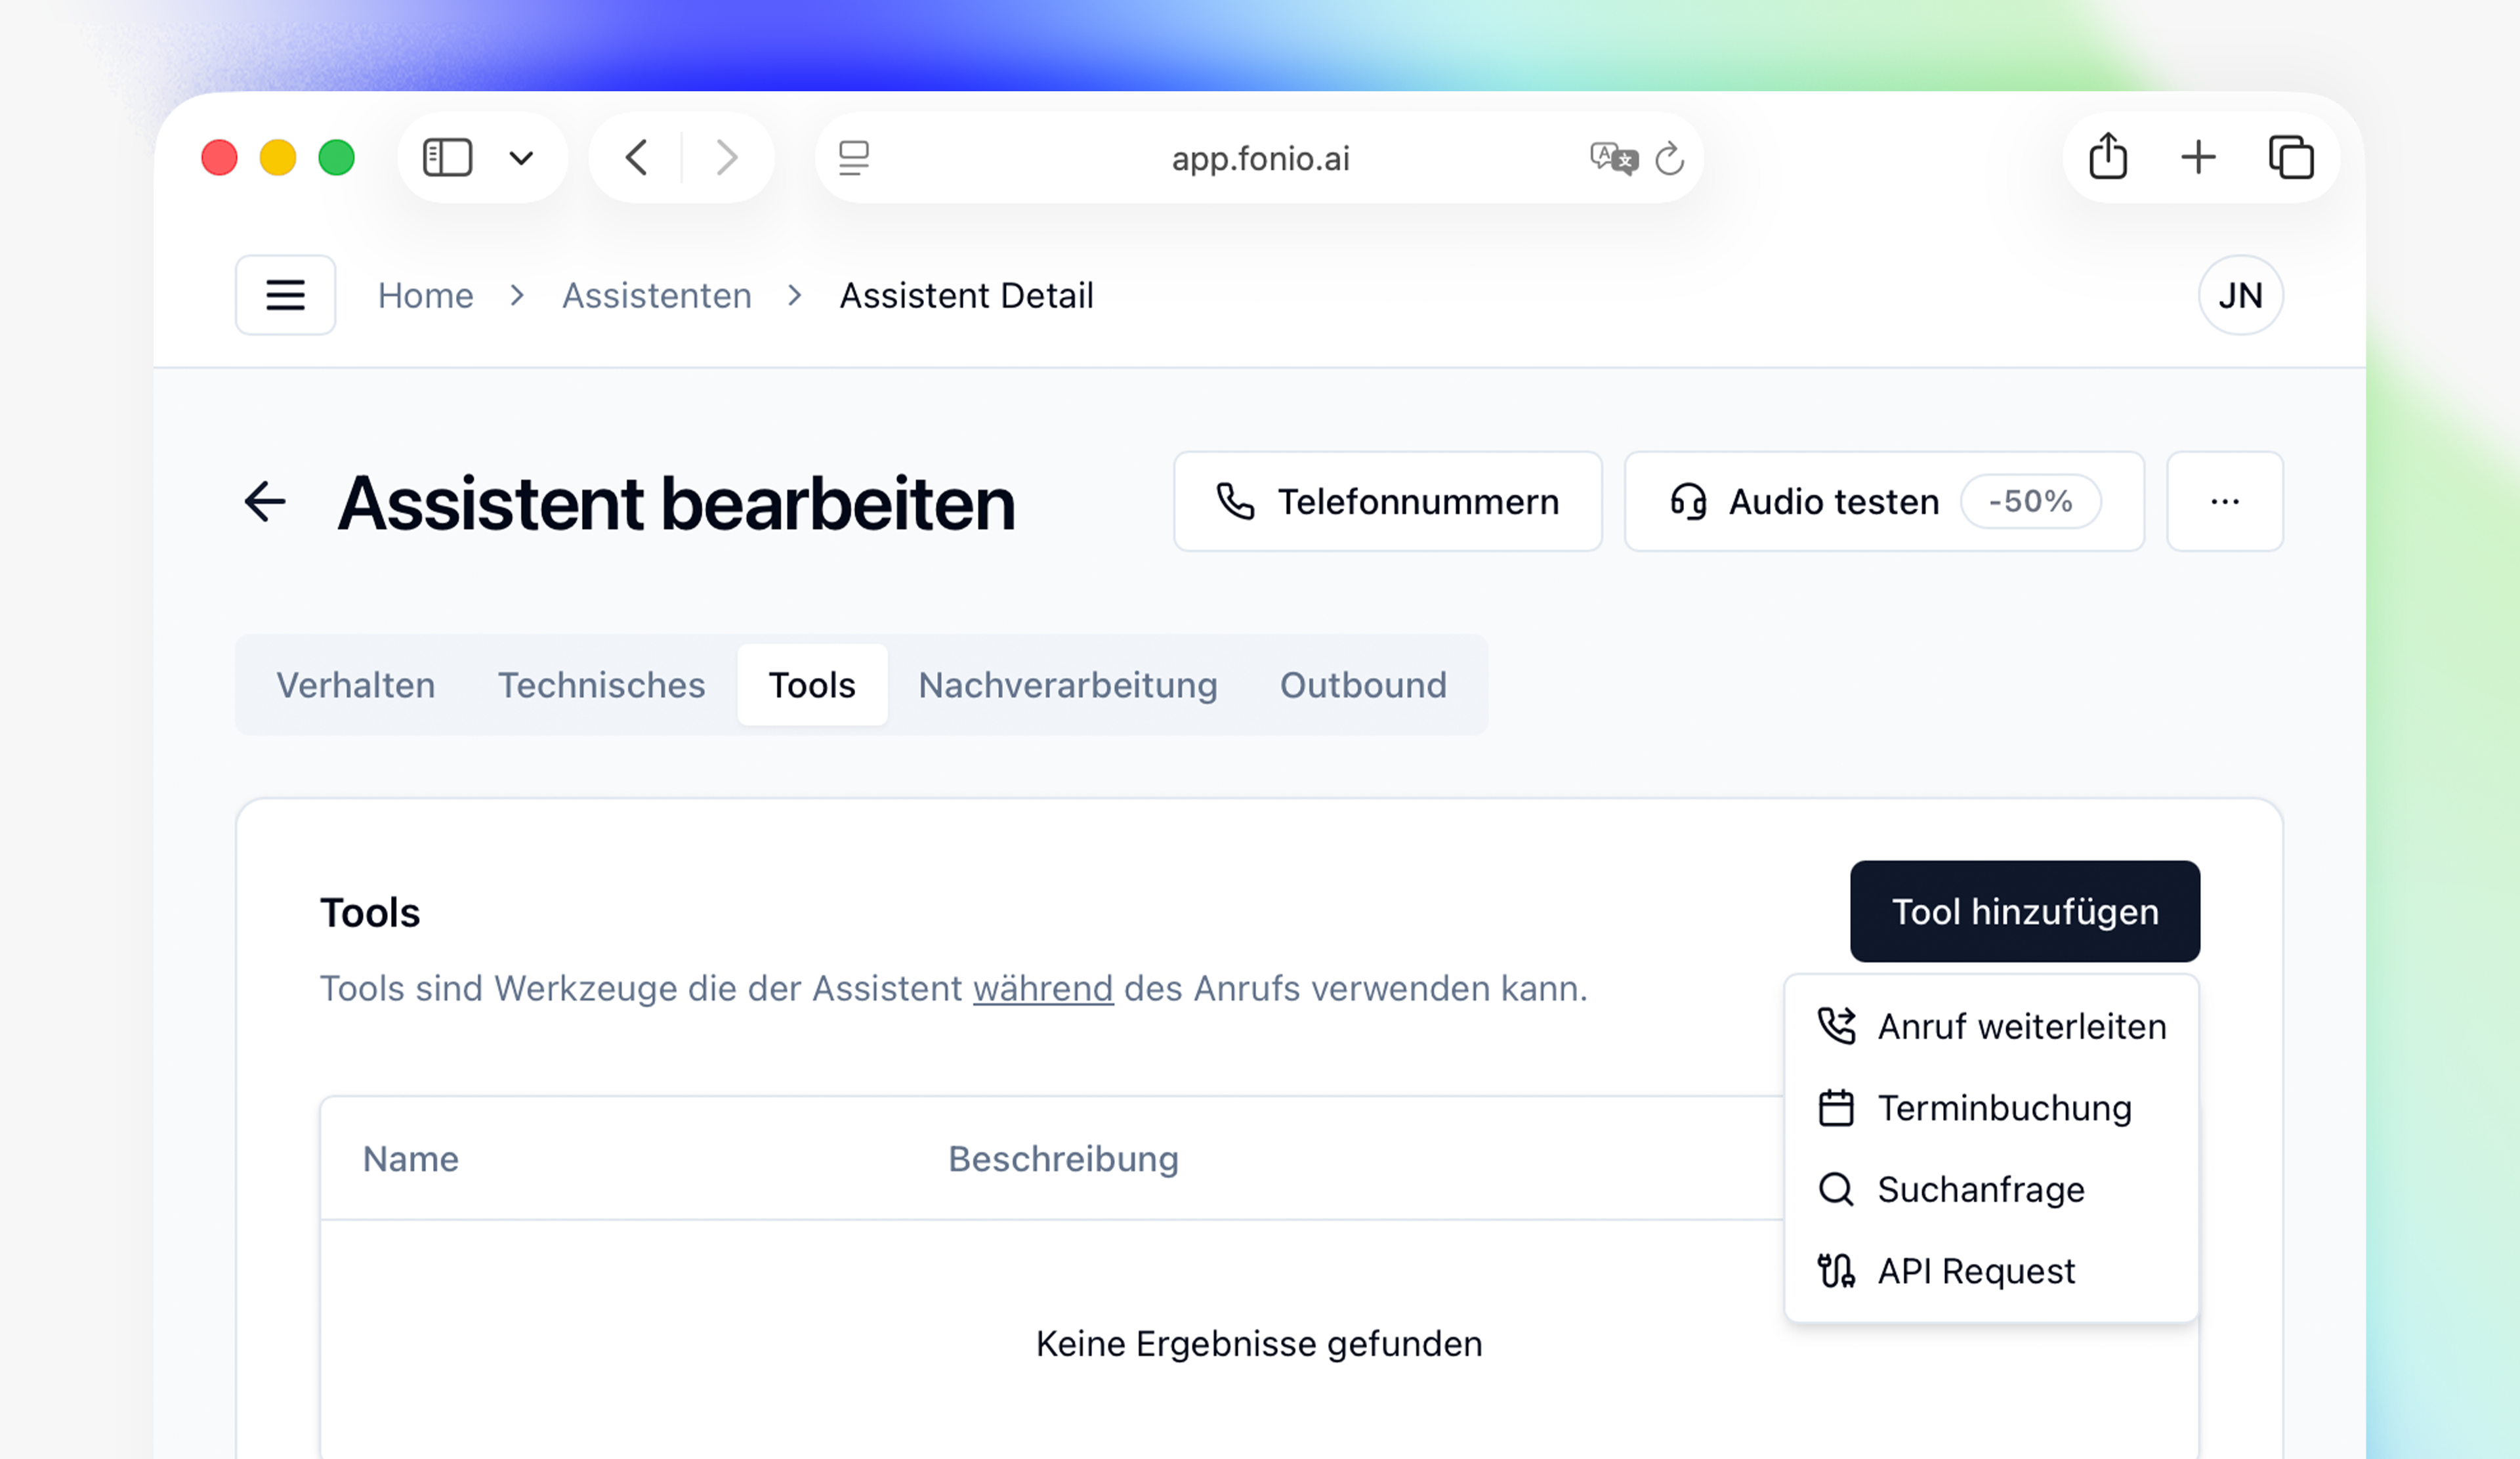This screenshot has height=1459, width=2520.
Task: Expand the sidebar options chevron dropdown
Action: pos(521,157)
